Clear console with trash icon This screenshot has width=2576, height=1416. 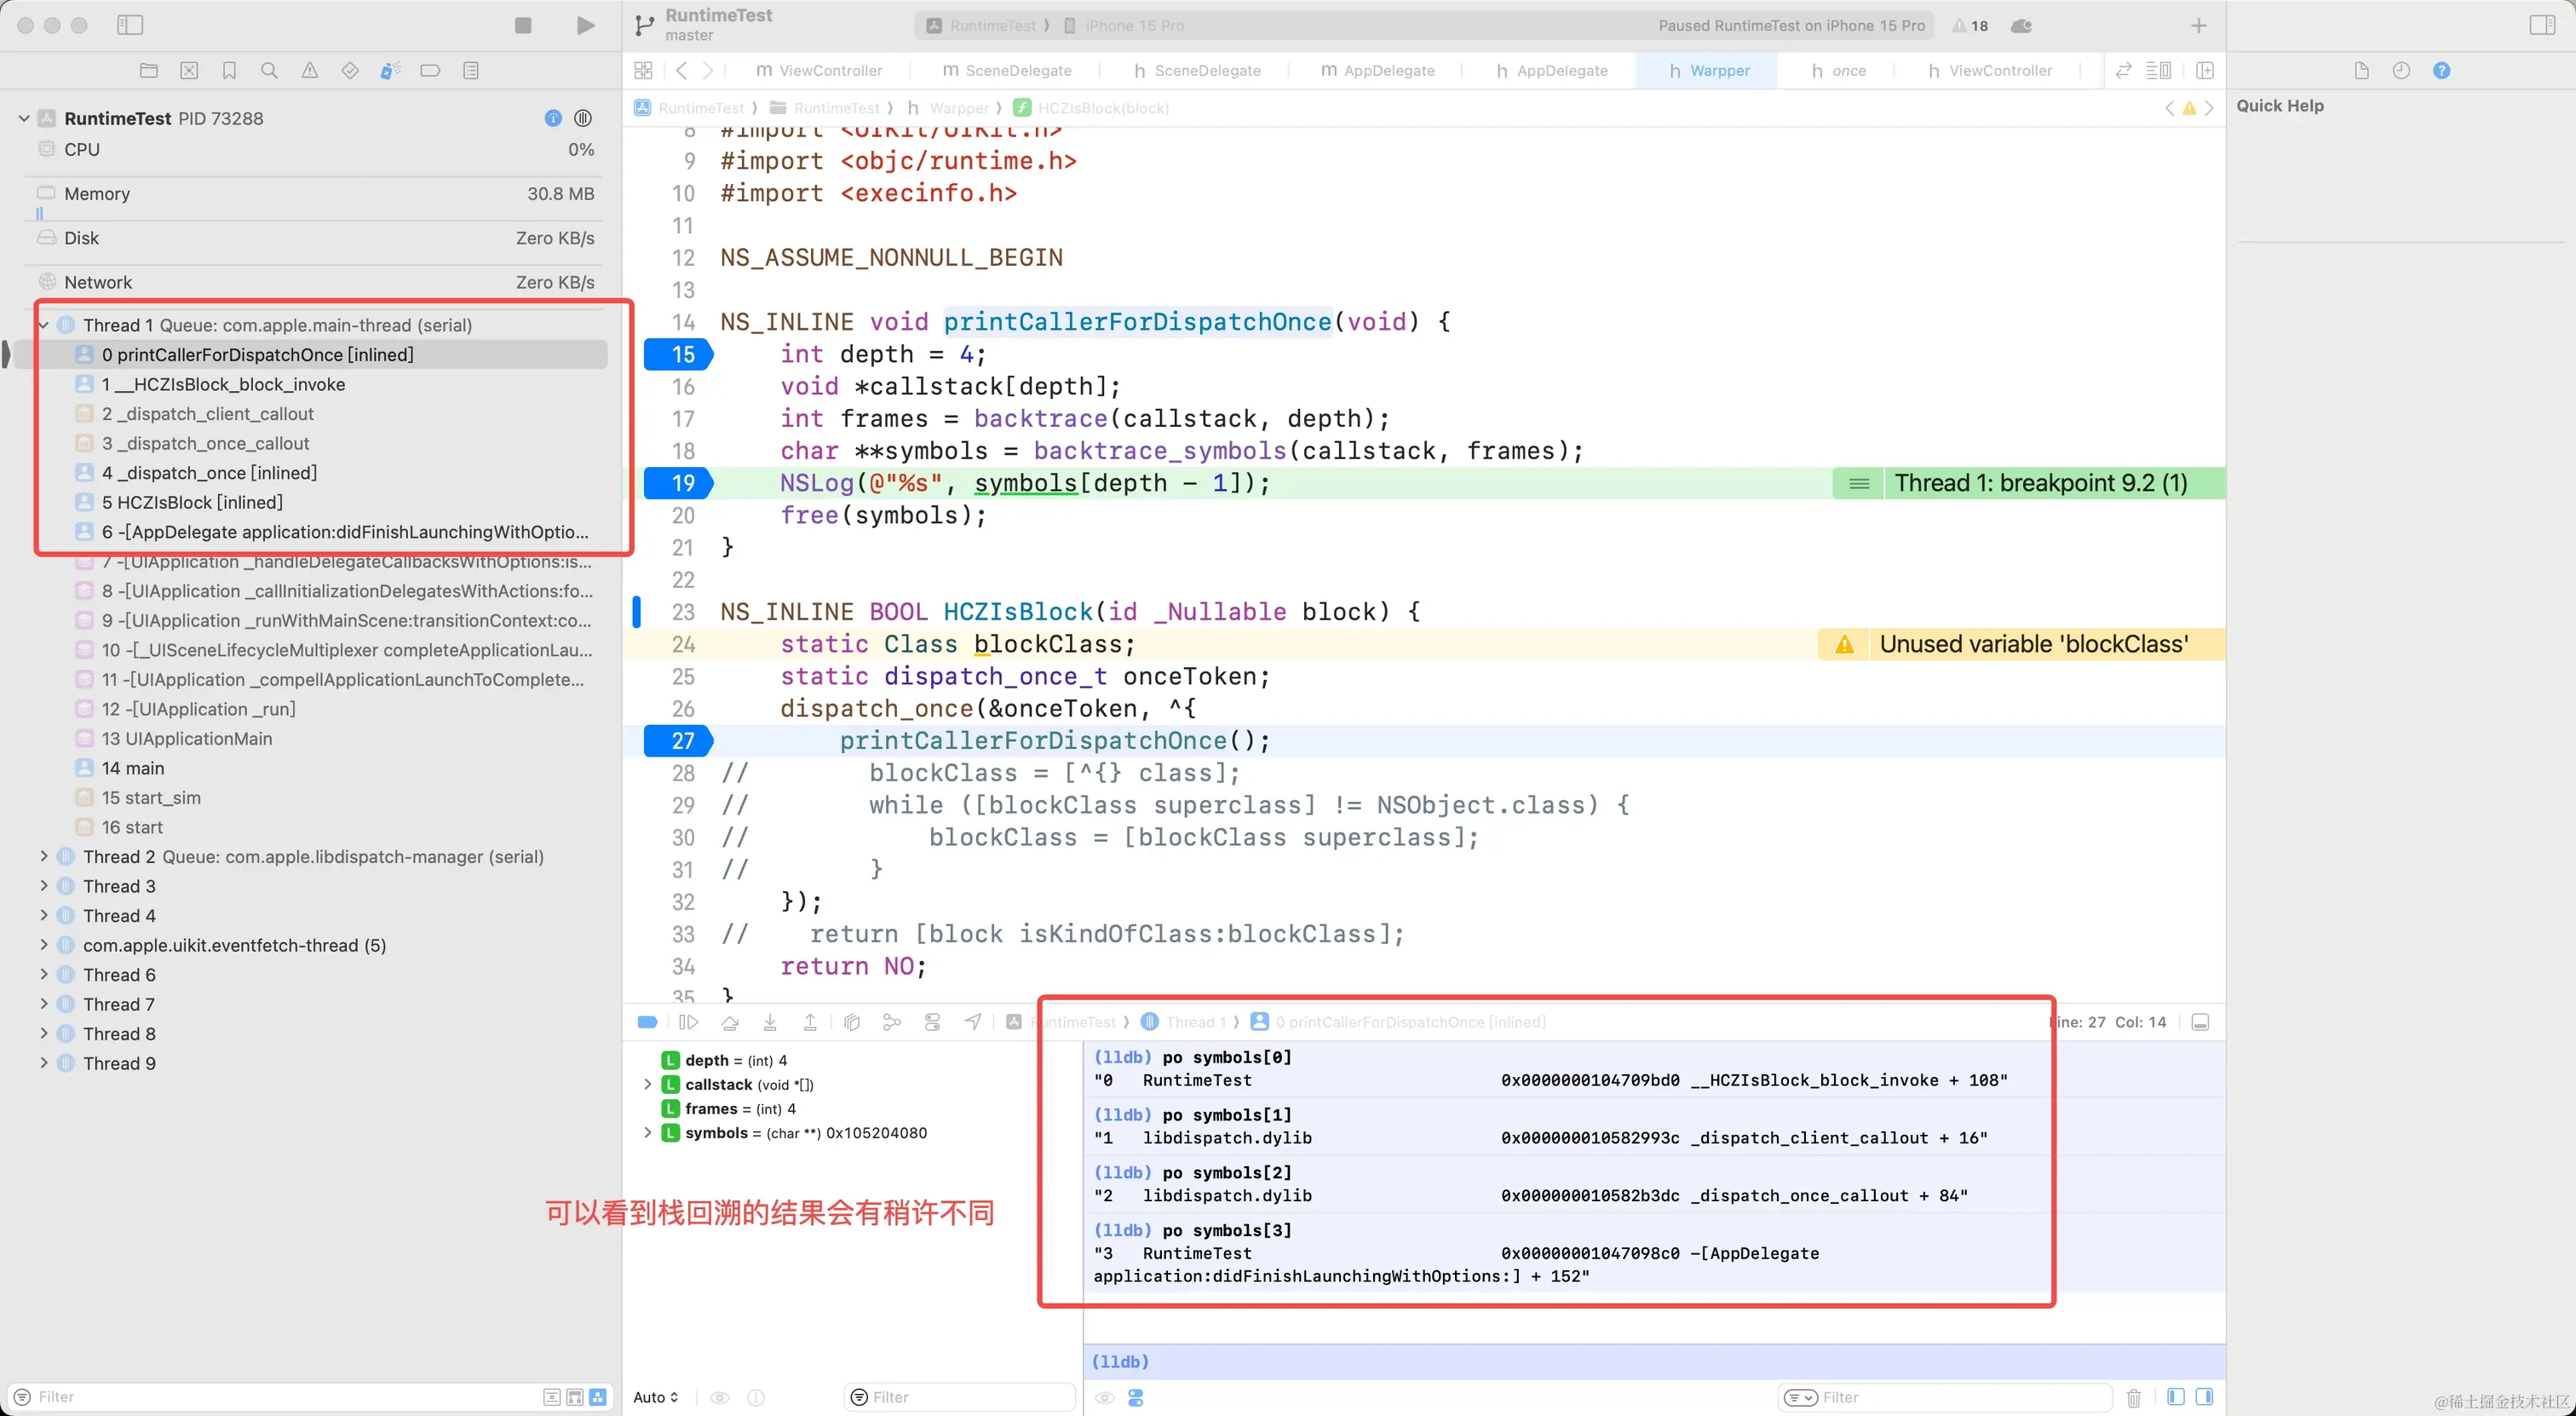pyautogui.click(x=2133, y=1397)
